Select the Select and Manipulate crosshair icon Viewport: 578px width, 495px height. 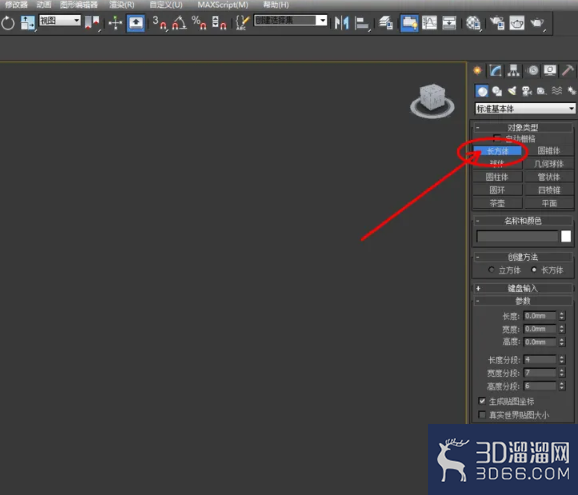[x=115, y=23]
